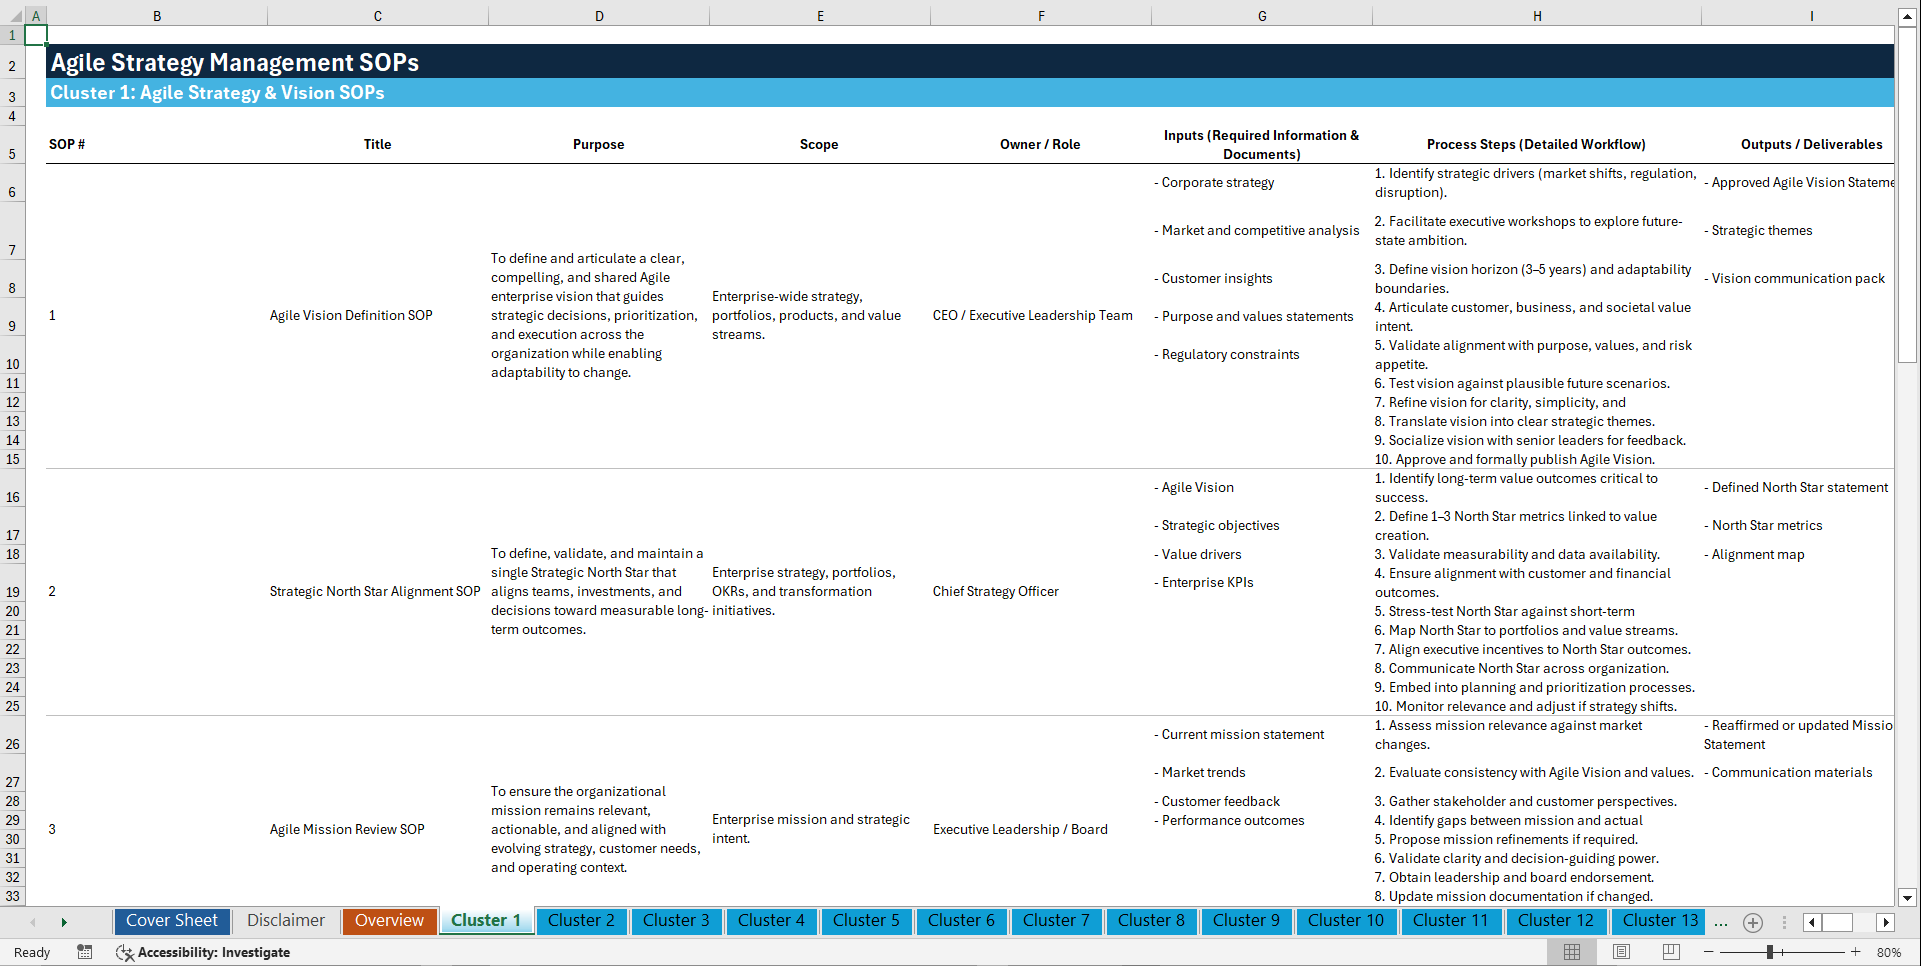Open Page Break Preview view
Screen dimensions: 1921x966
point(1670,951)
